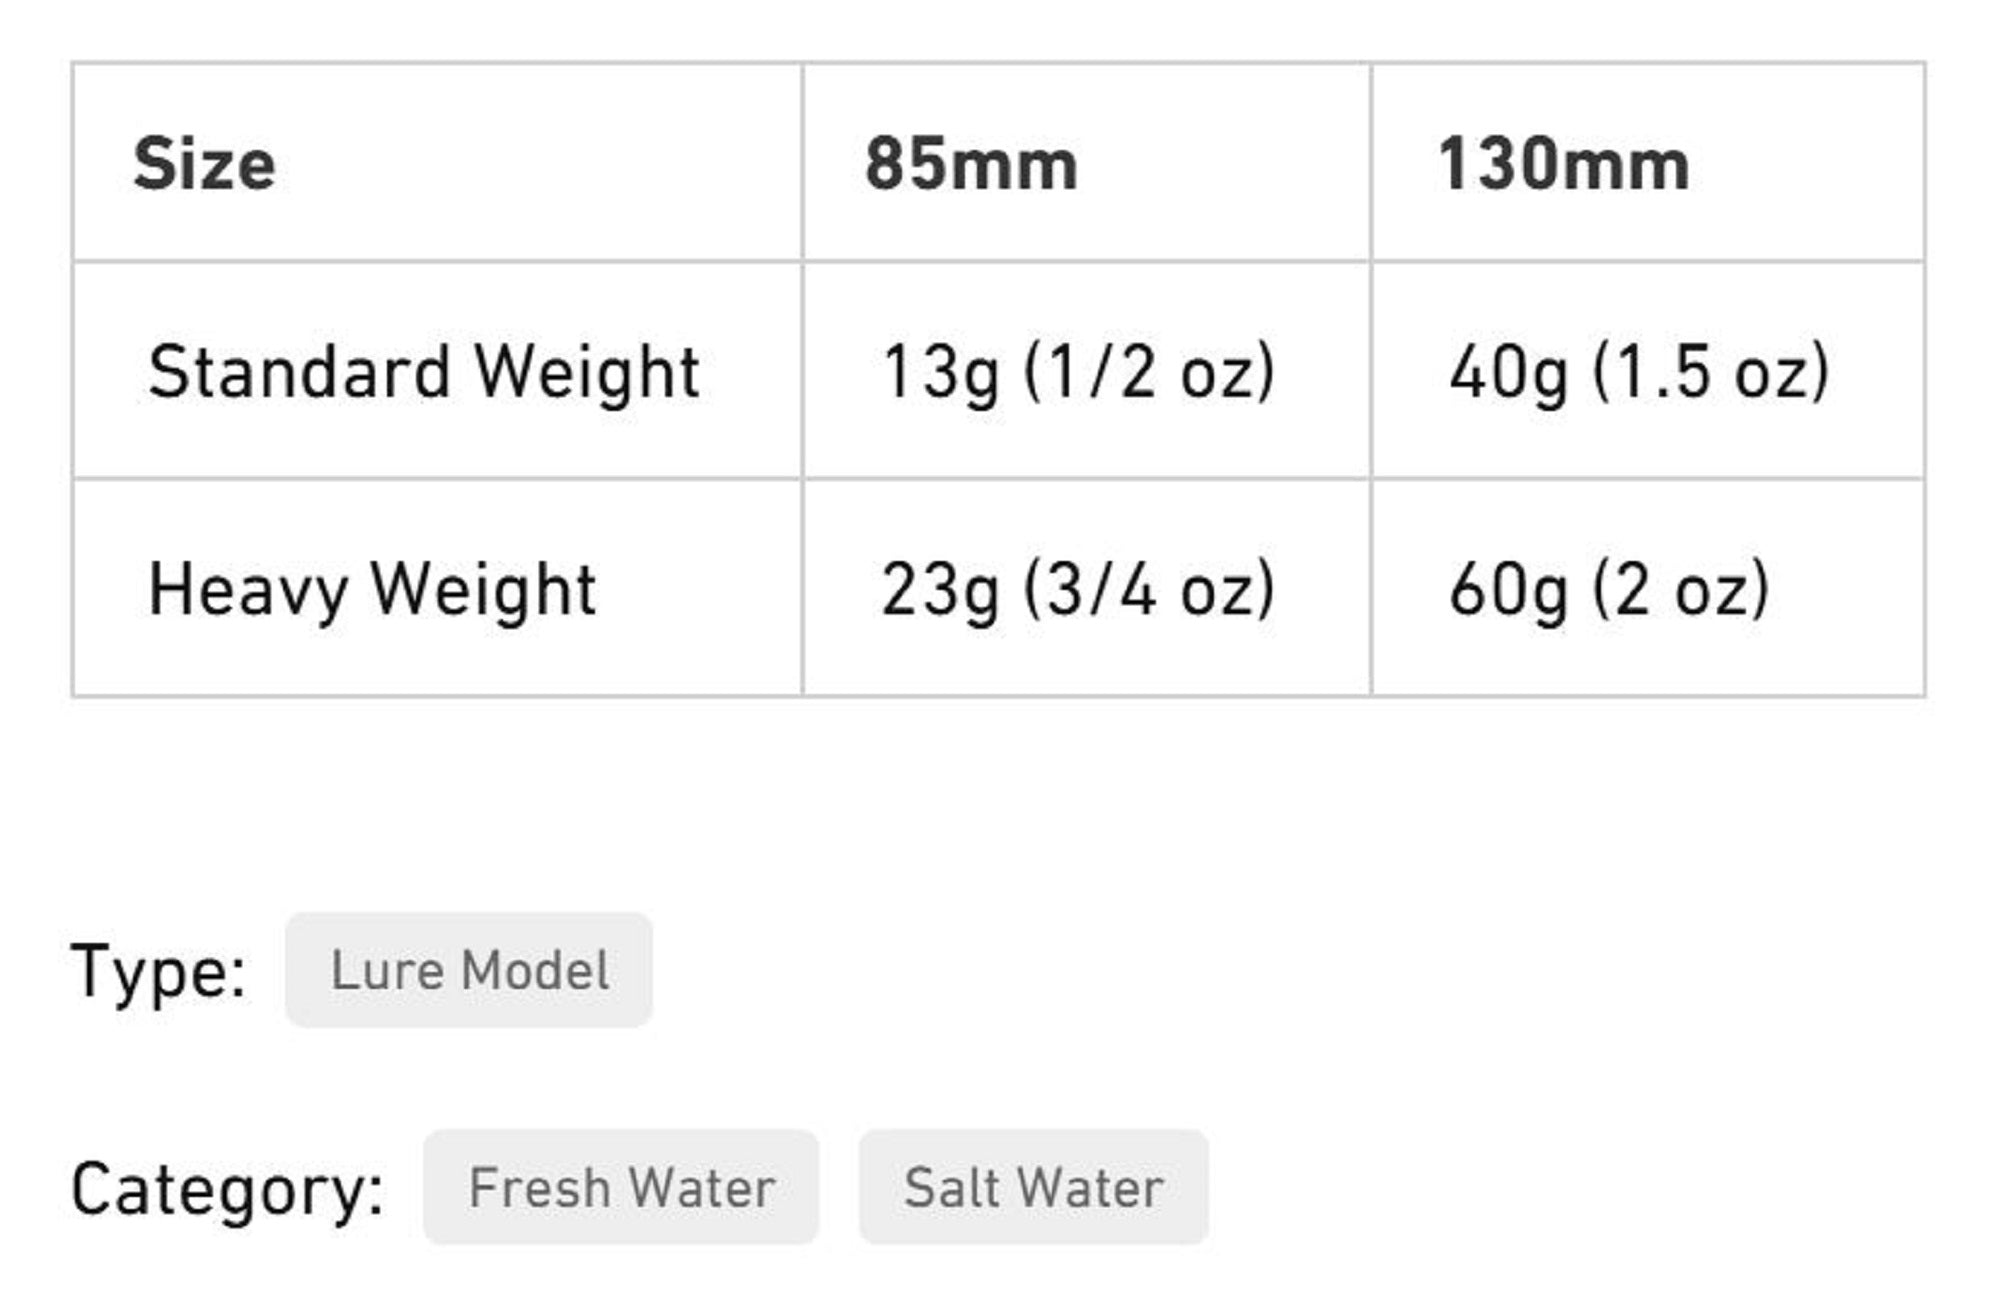The height and width of the screenshot is (1313, 2000).
Task: Click the (1/2 oz) conversion text
Action: (1149, 373)
